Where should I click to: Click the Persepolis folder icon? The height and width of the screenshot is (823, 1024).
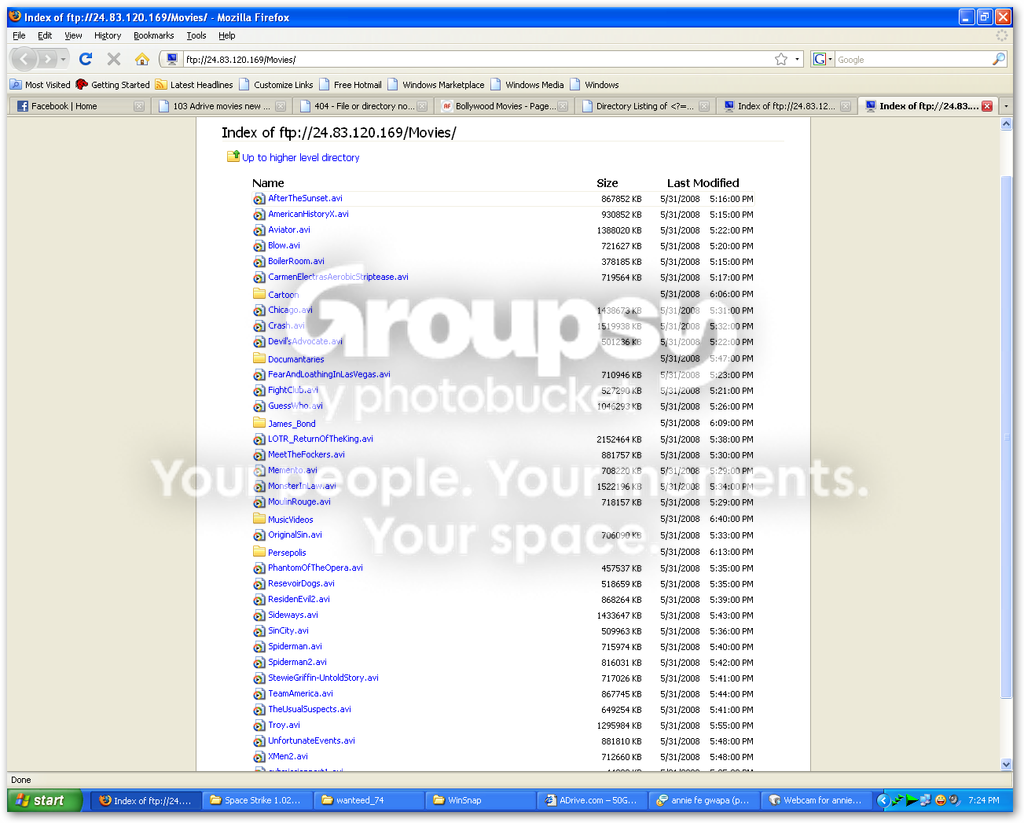point(259,551)
